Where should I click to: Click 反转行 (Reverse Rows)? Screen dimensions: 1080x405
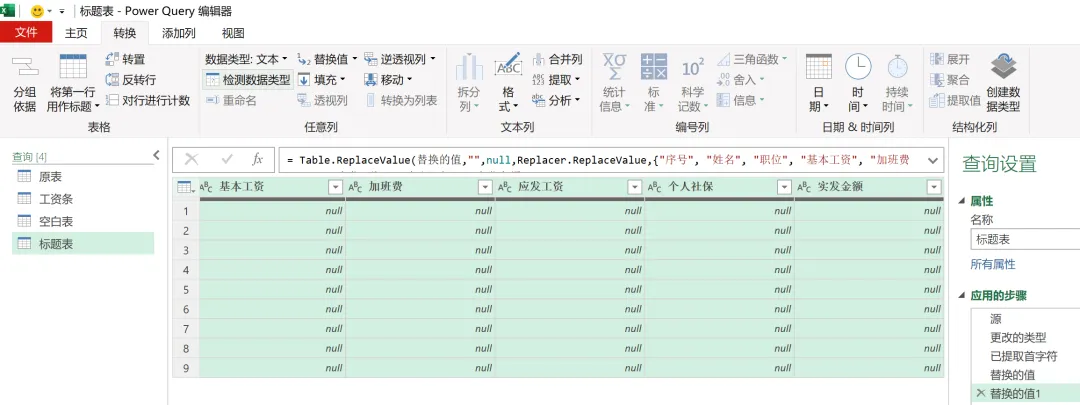(x=130, y=80)
